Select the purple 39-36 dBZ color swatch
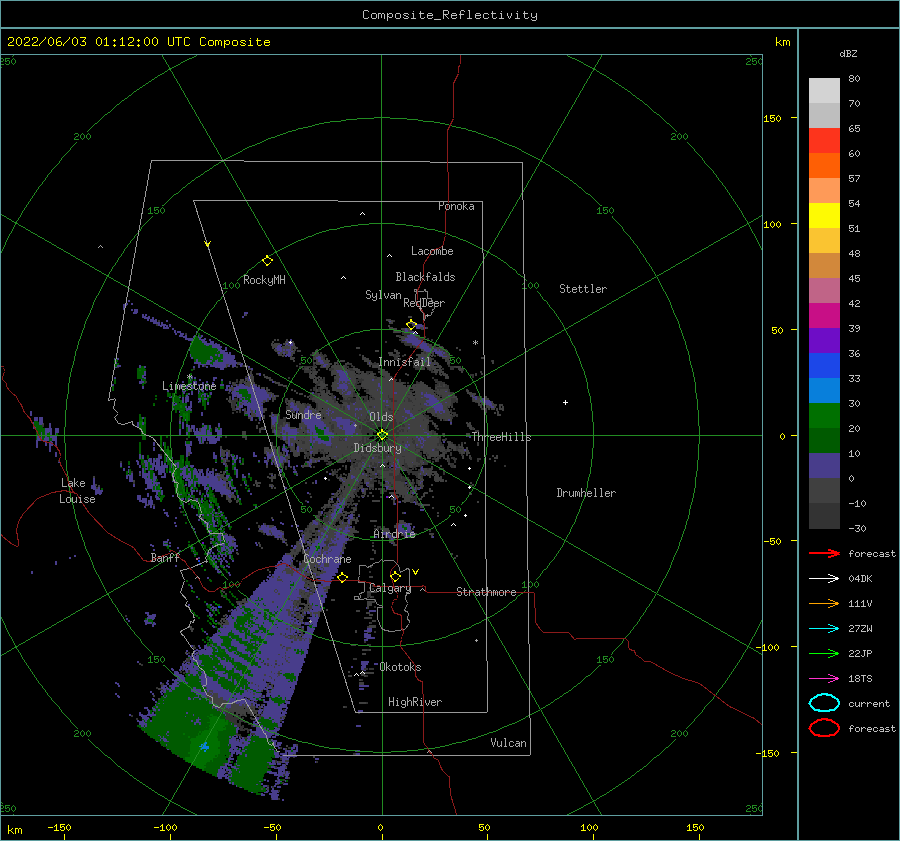Screen dimensions: 900x841 824,341
